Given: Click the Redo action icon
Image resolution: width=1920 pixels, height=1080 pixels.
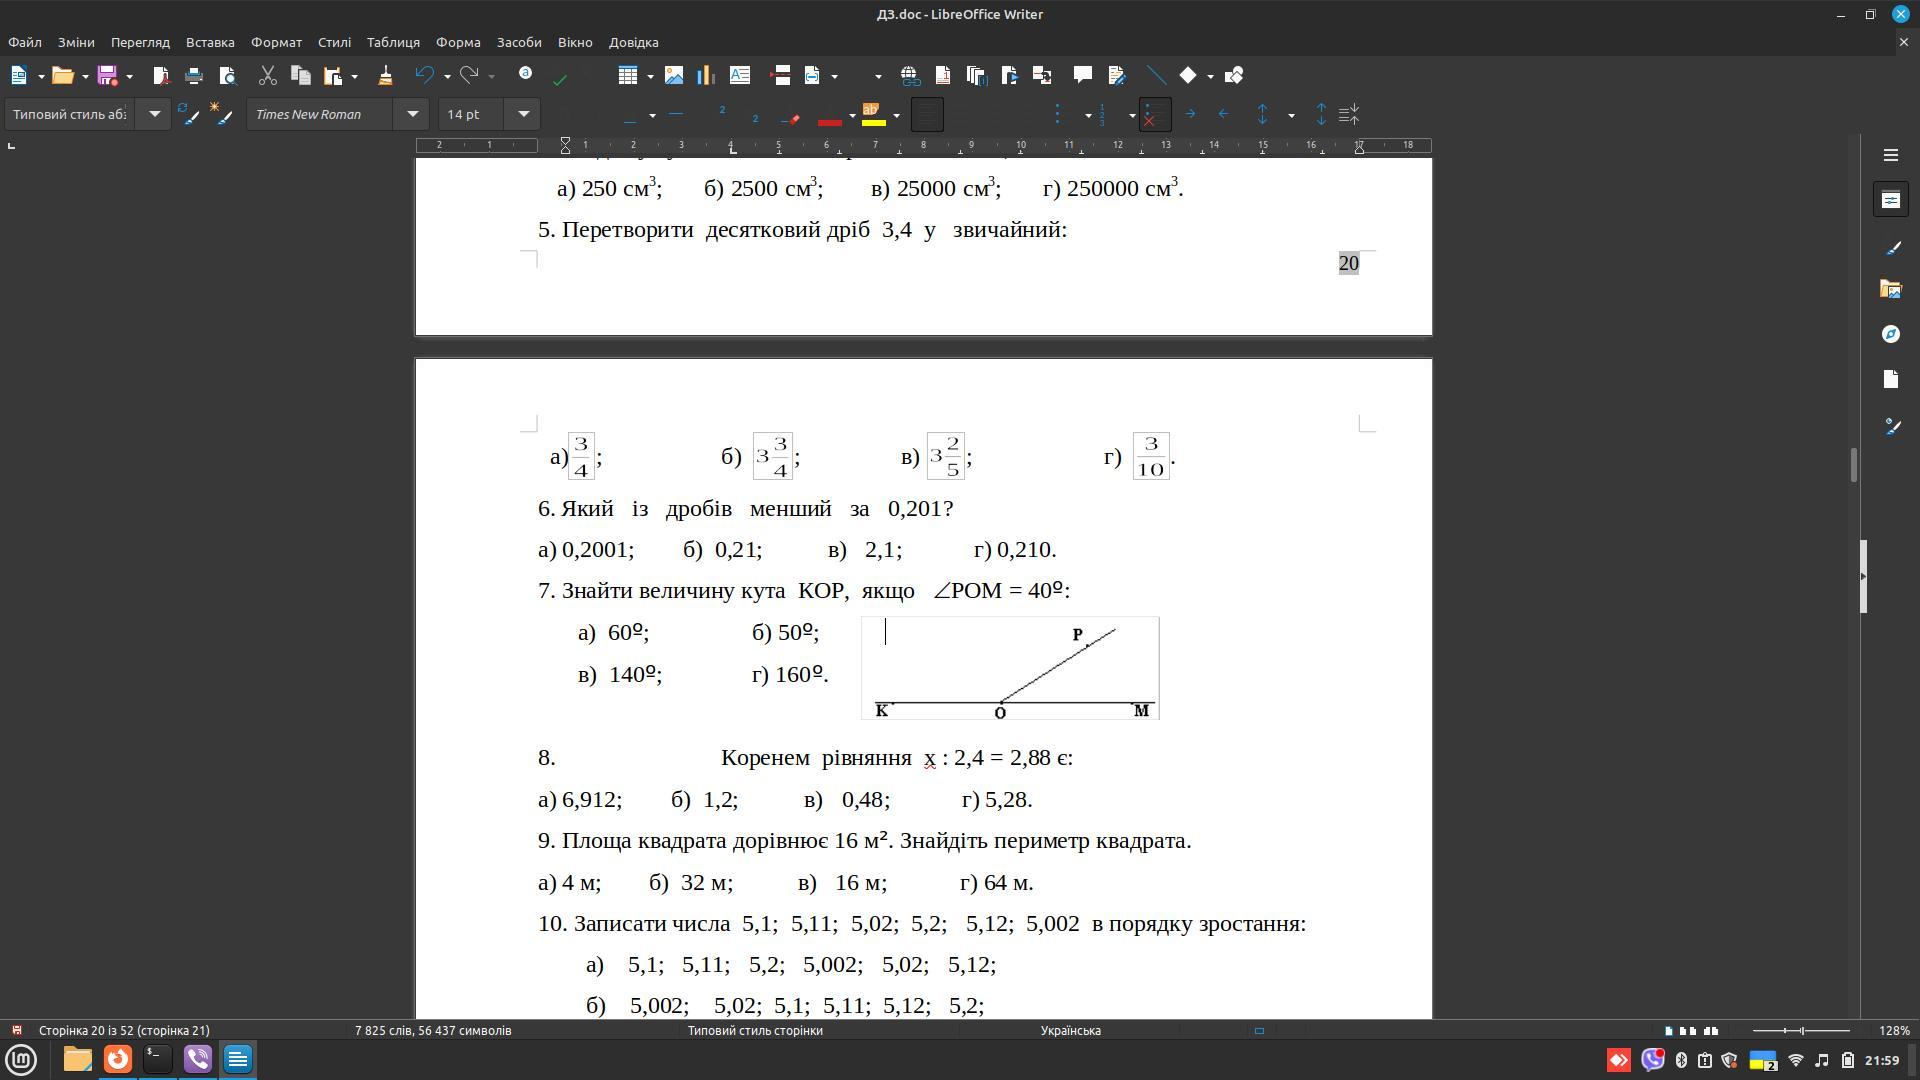Looking at the screenshot, I should 472,75.
